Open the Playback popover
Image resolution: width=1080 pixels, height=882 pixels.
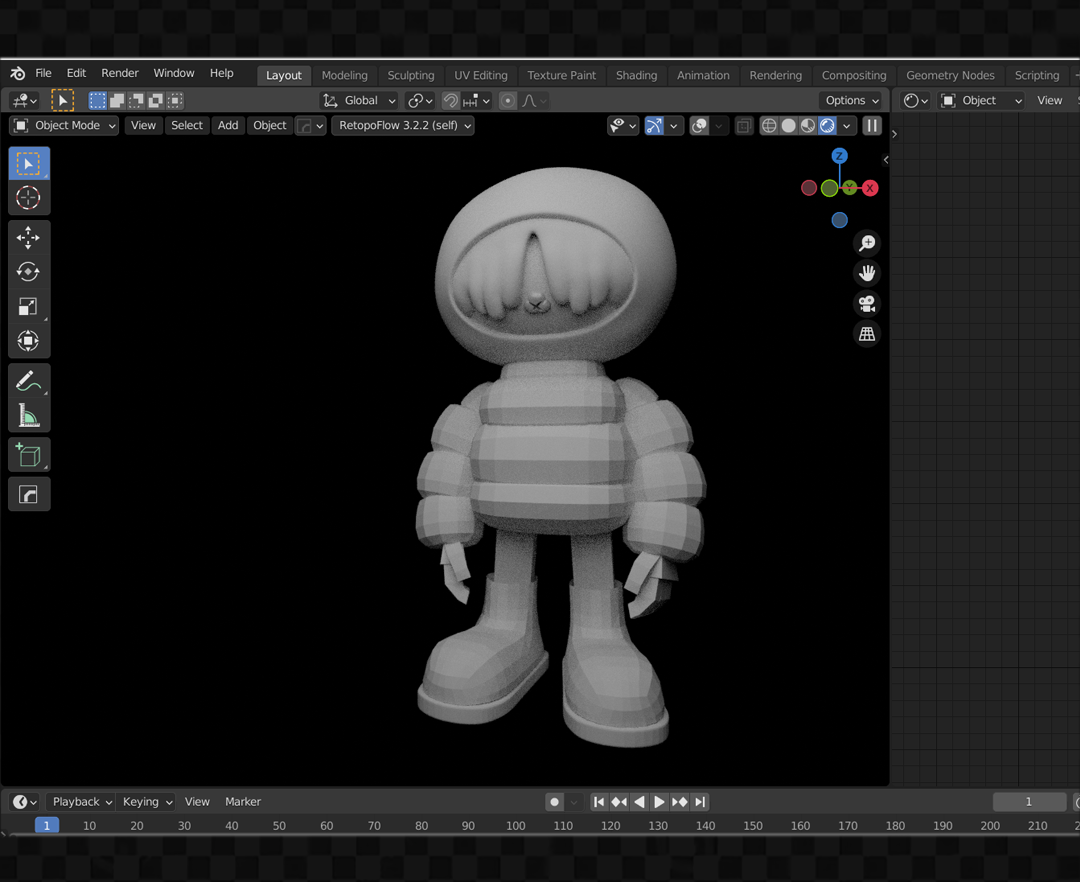(82, 801)
